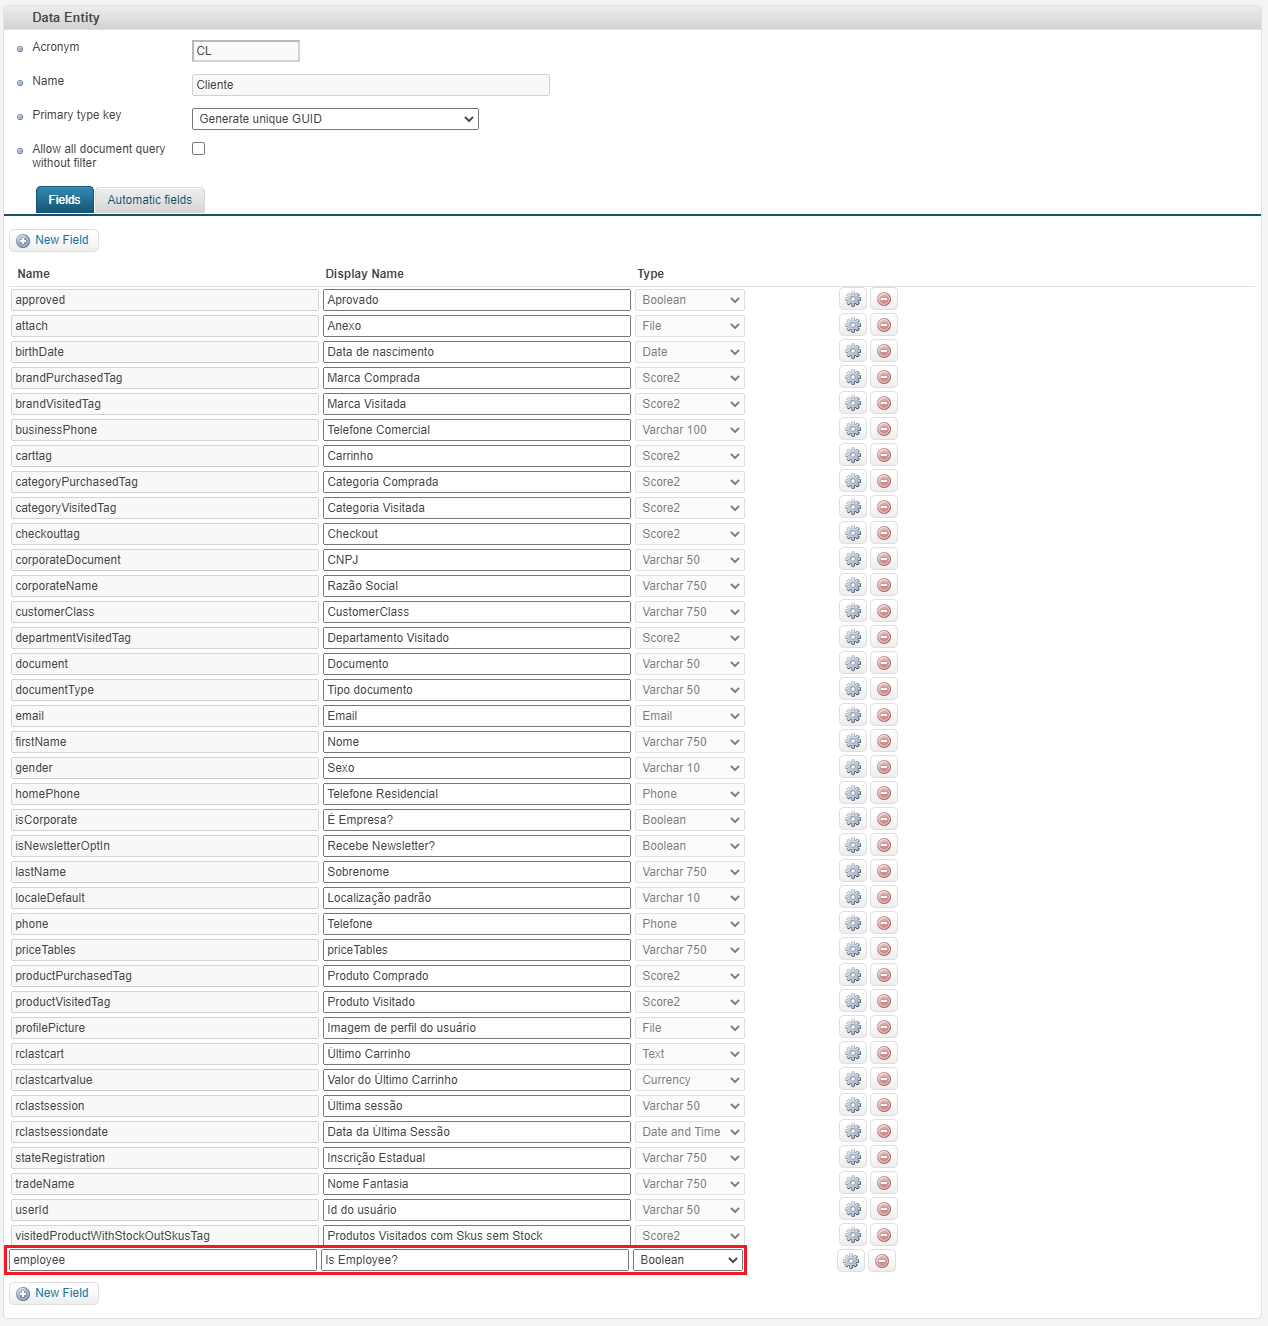Remove the employee field row
Screen dimensions: 1268x1326
click(x=881, y=1260)
